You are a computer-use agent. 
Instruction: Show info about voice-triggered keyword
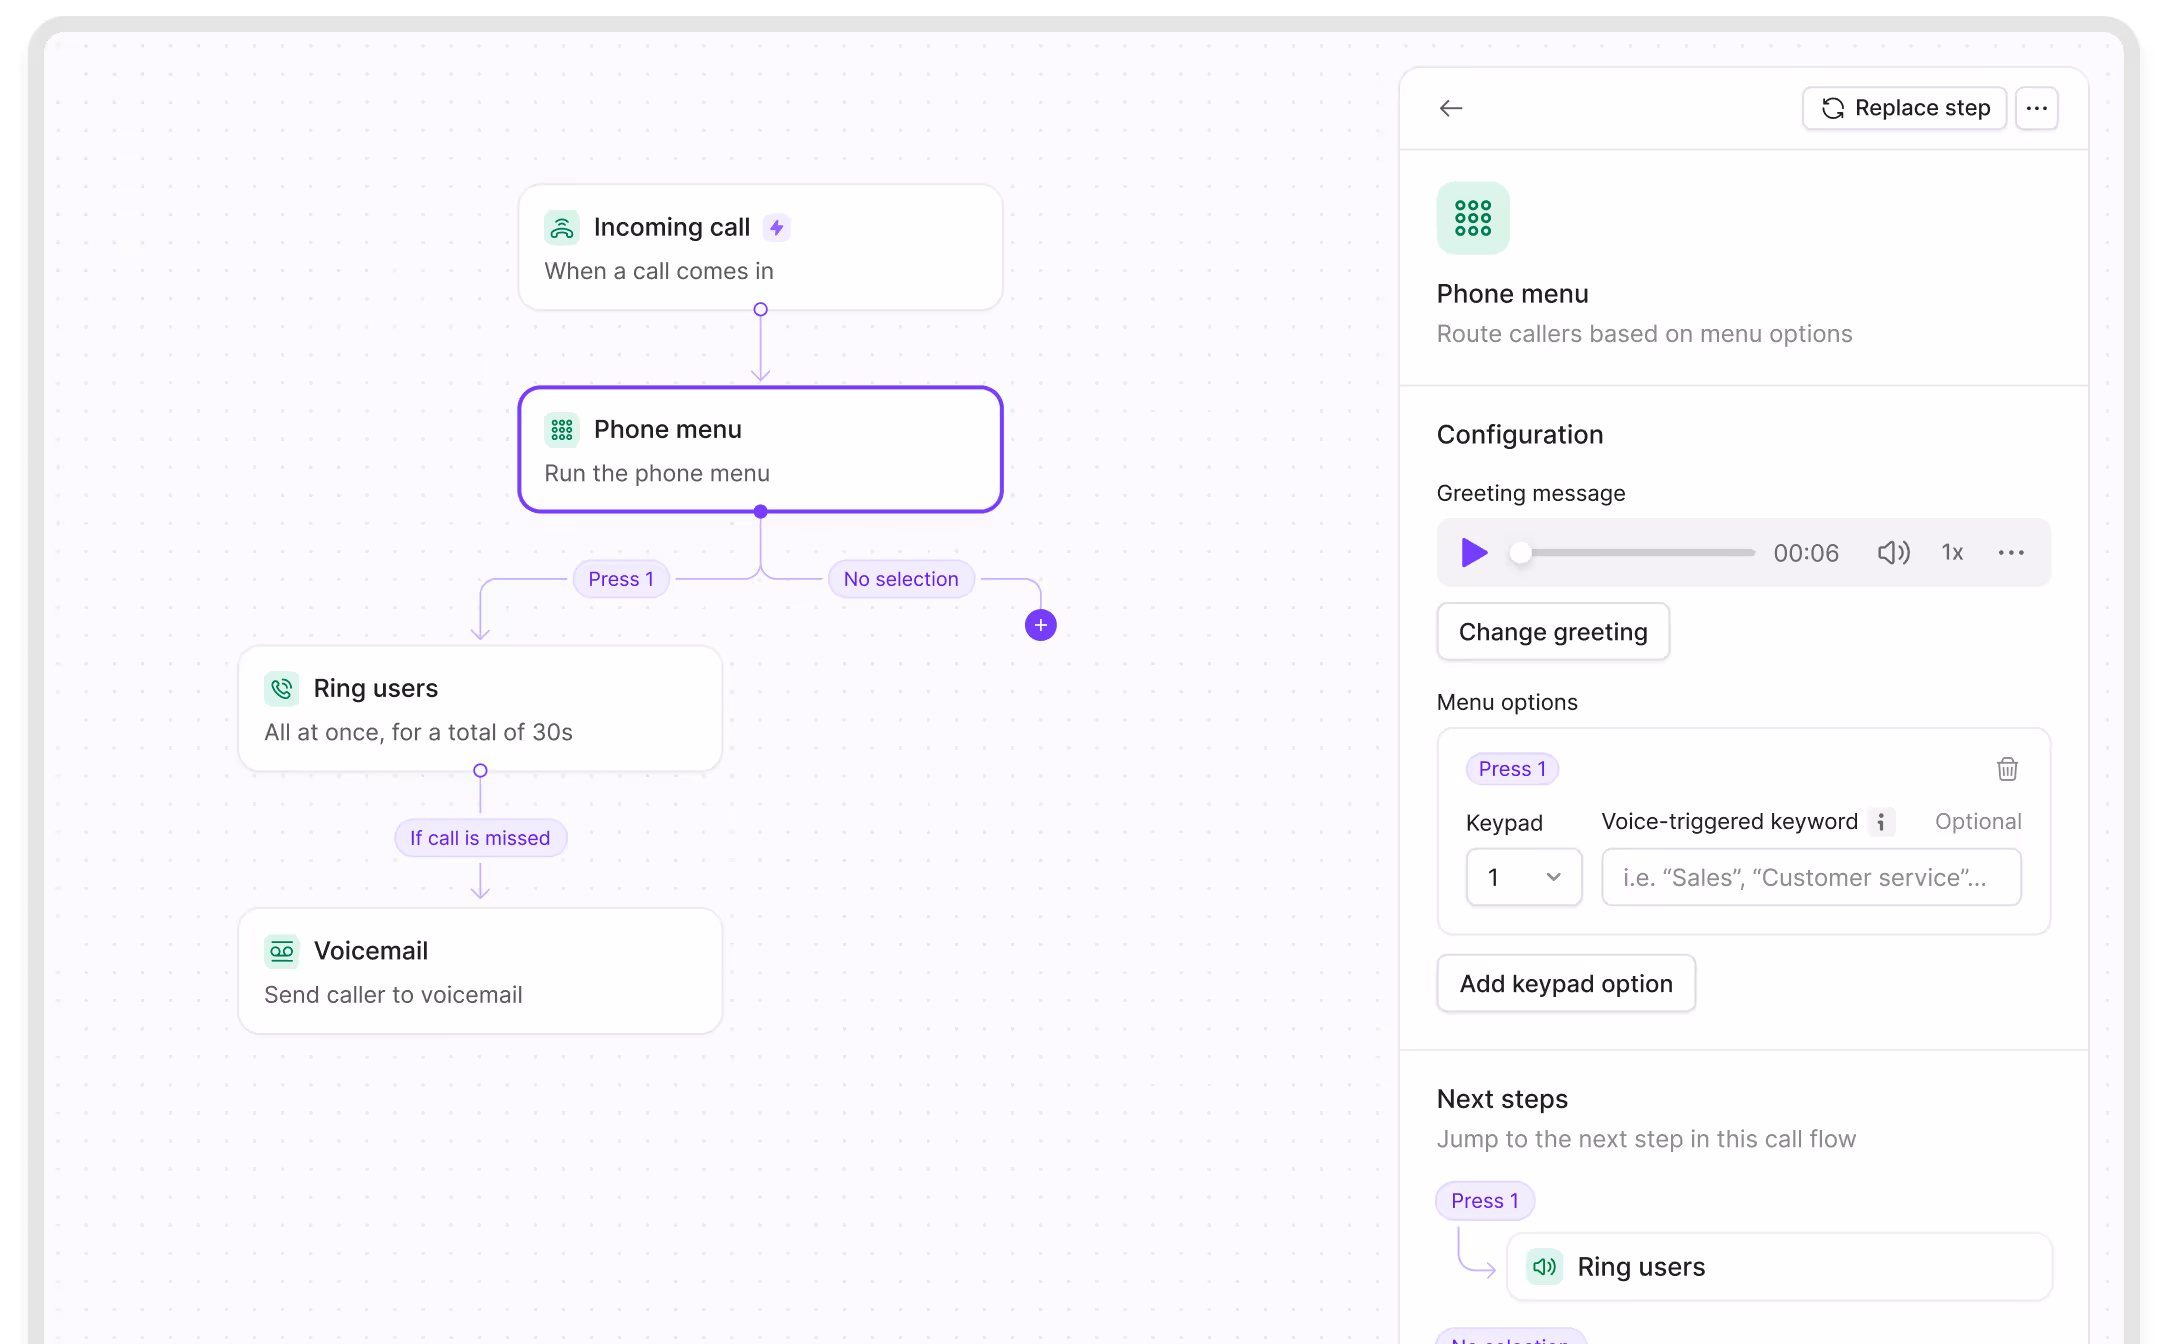[1881, 822]
